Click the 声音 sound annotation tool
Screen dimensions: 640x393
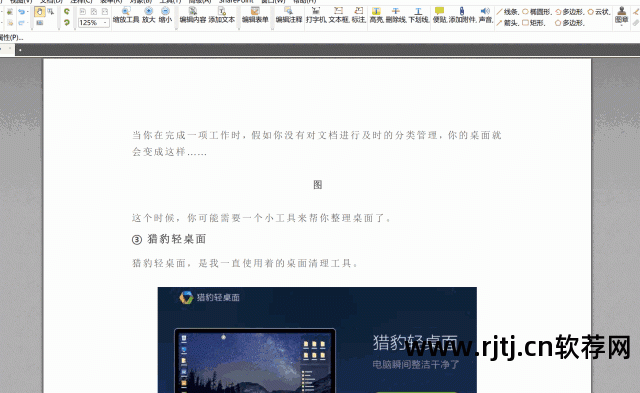pos(486,15)
